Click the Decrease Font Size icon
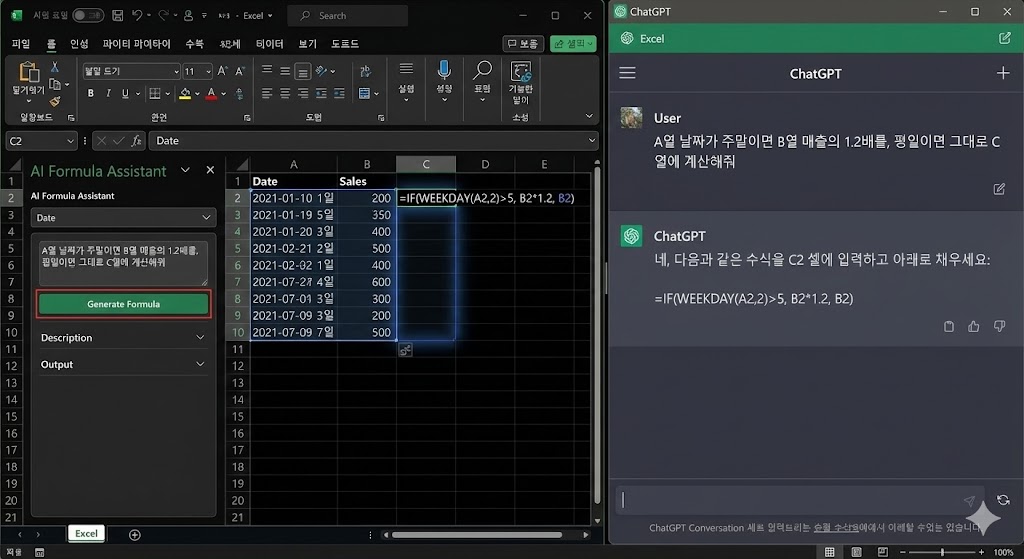Viewport: 1024px width, 559px height. coord(240,71)
